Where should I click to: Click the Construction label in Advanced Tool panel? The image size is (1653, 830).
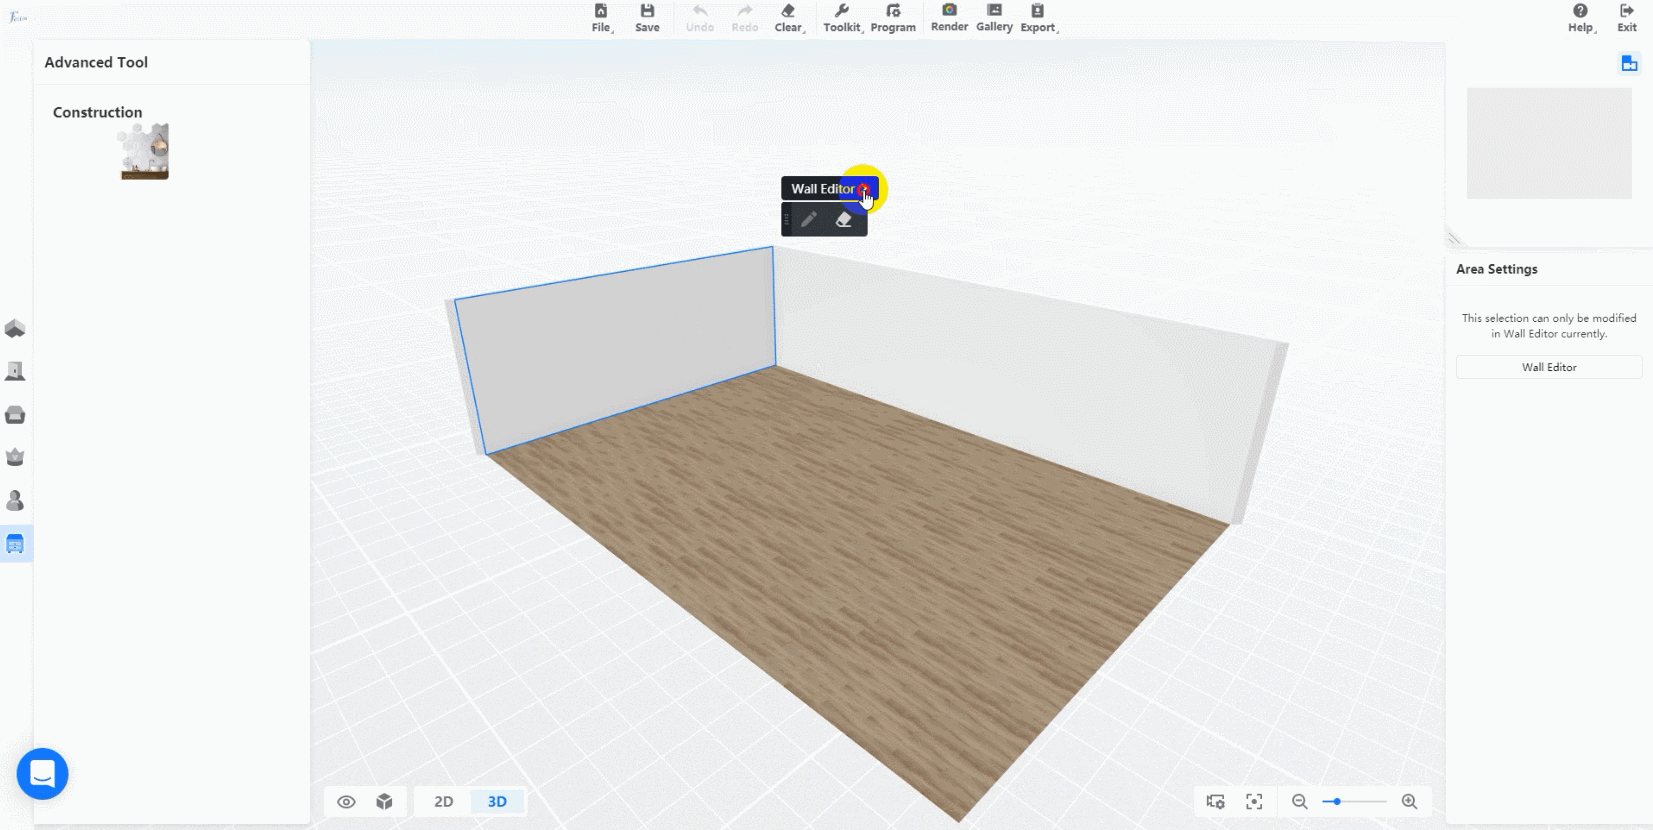pos(97,112)
